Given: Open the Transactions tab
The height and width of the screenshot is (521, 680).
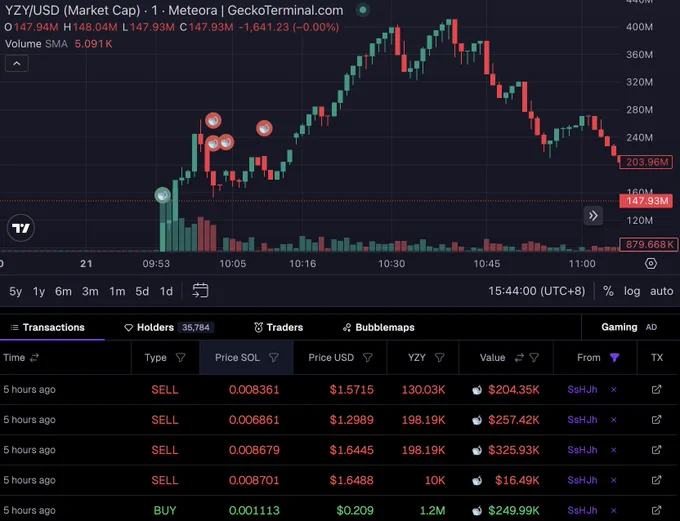Looking at the screenshot, I should point(48,327).
